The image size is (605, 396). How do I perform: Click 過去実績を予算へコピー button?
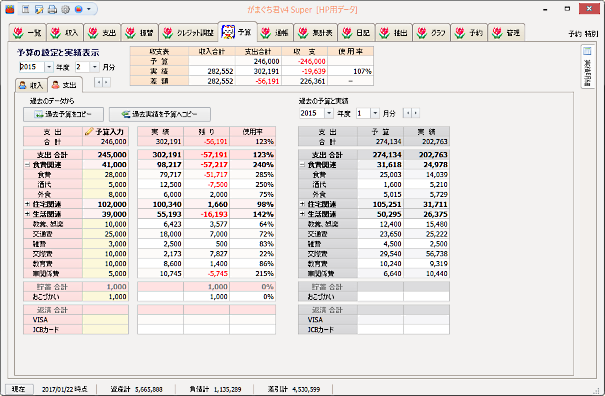tap(160, 114)
